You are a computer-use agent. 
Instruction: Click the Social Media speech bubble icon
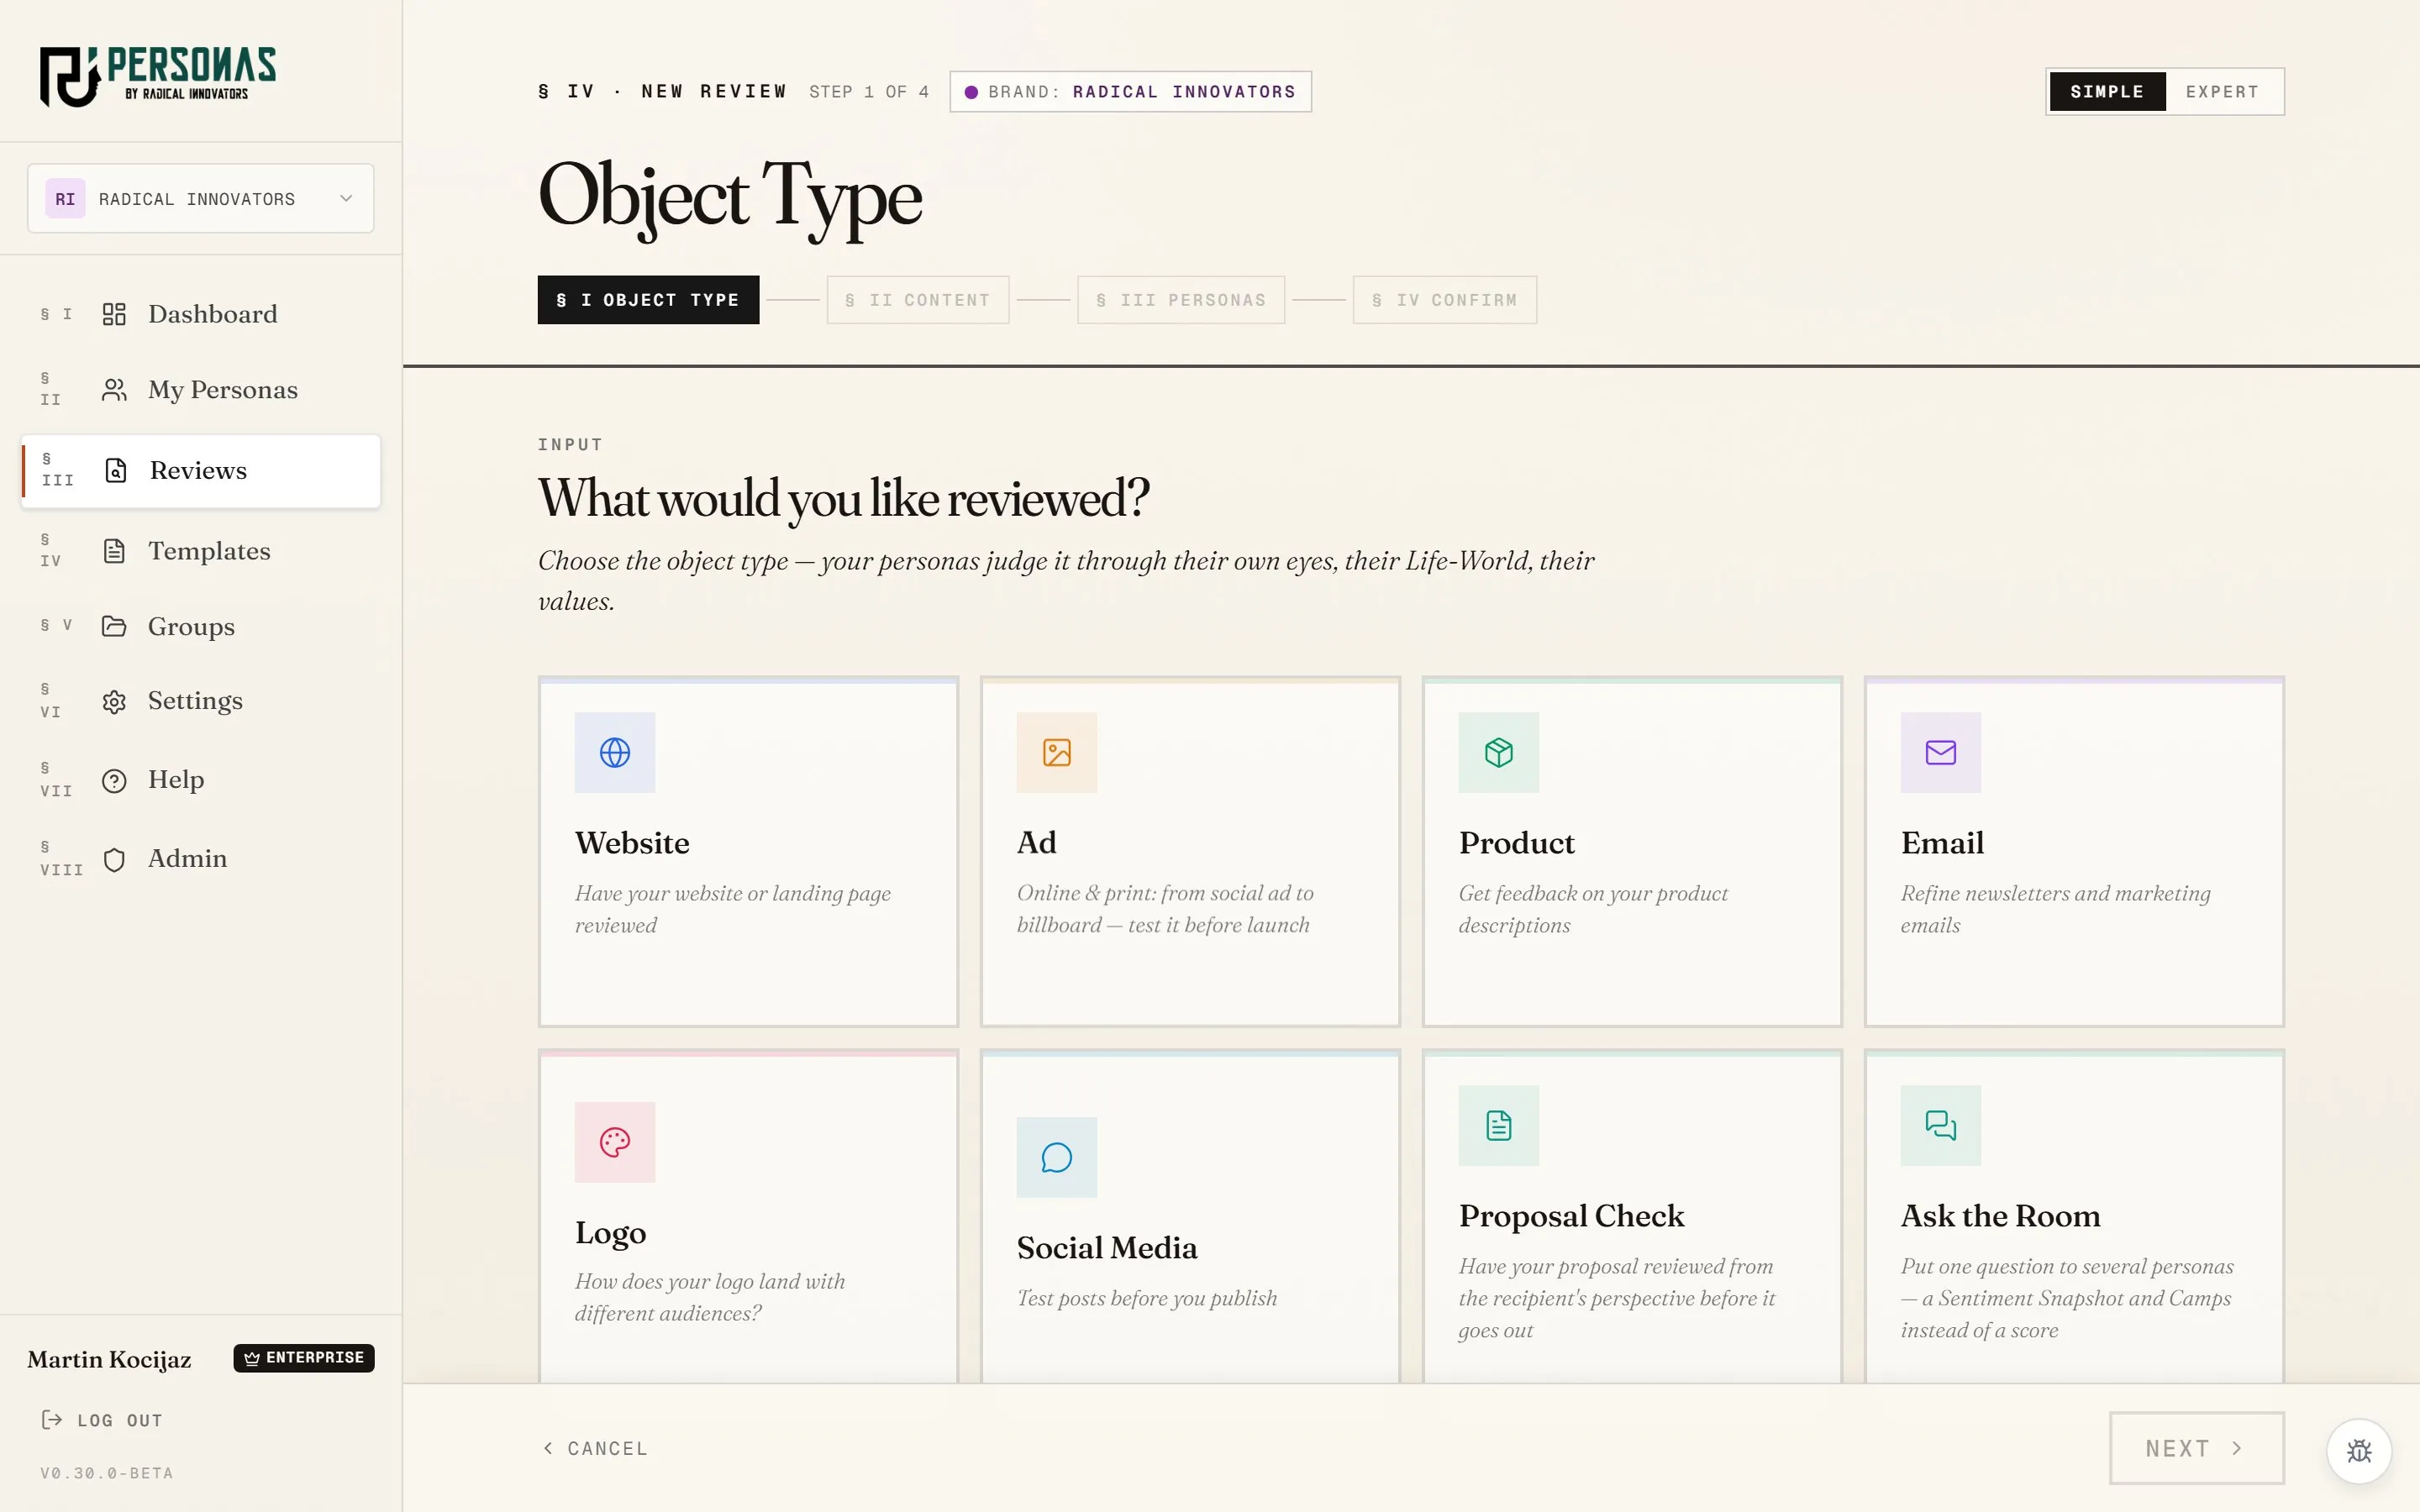(1057, 1157)
